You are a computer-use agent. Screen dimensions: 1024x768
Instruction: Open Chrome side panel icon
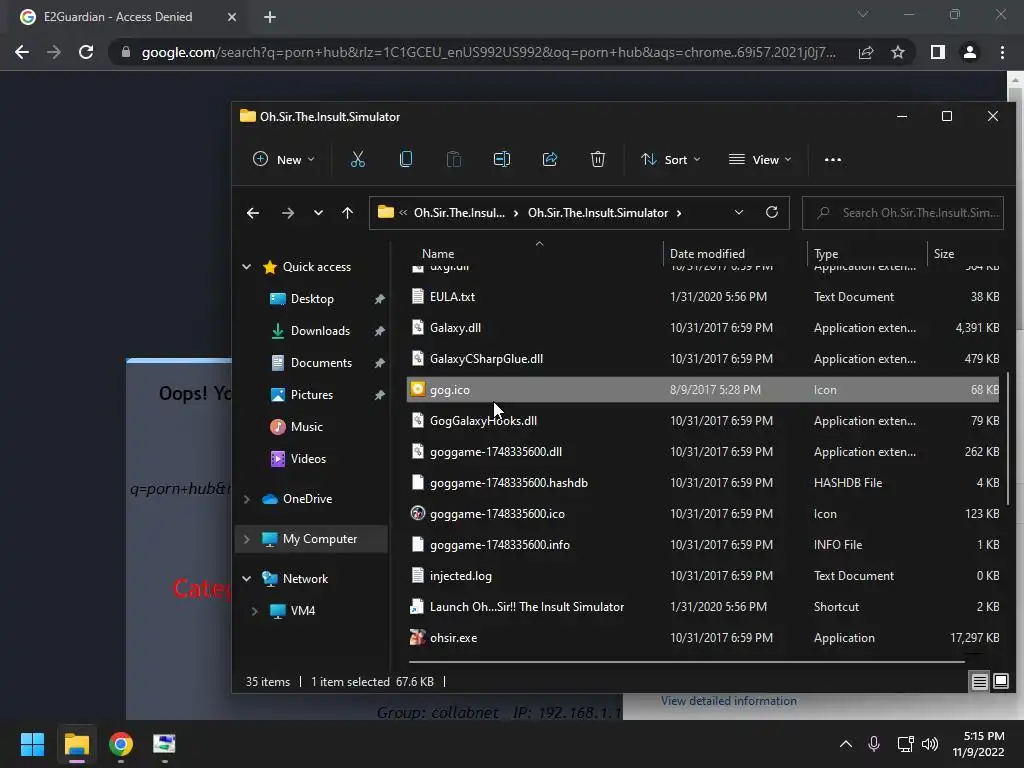click(938, 52)
